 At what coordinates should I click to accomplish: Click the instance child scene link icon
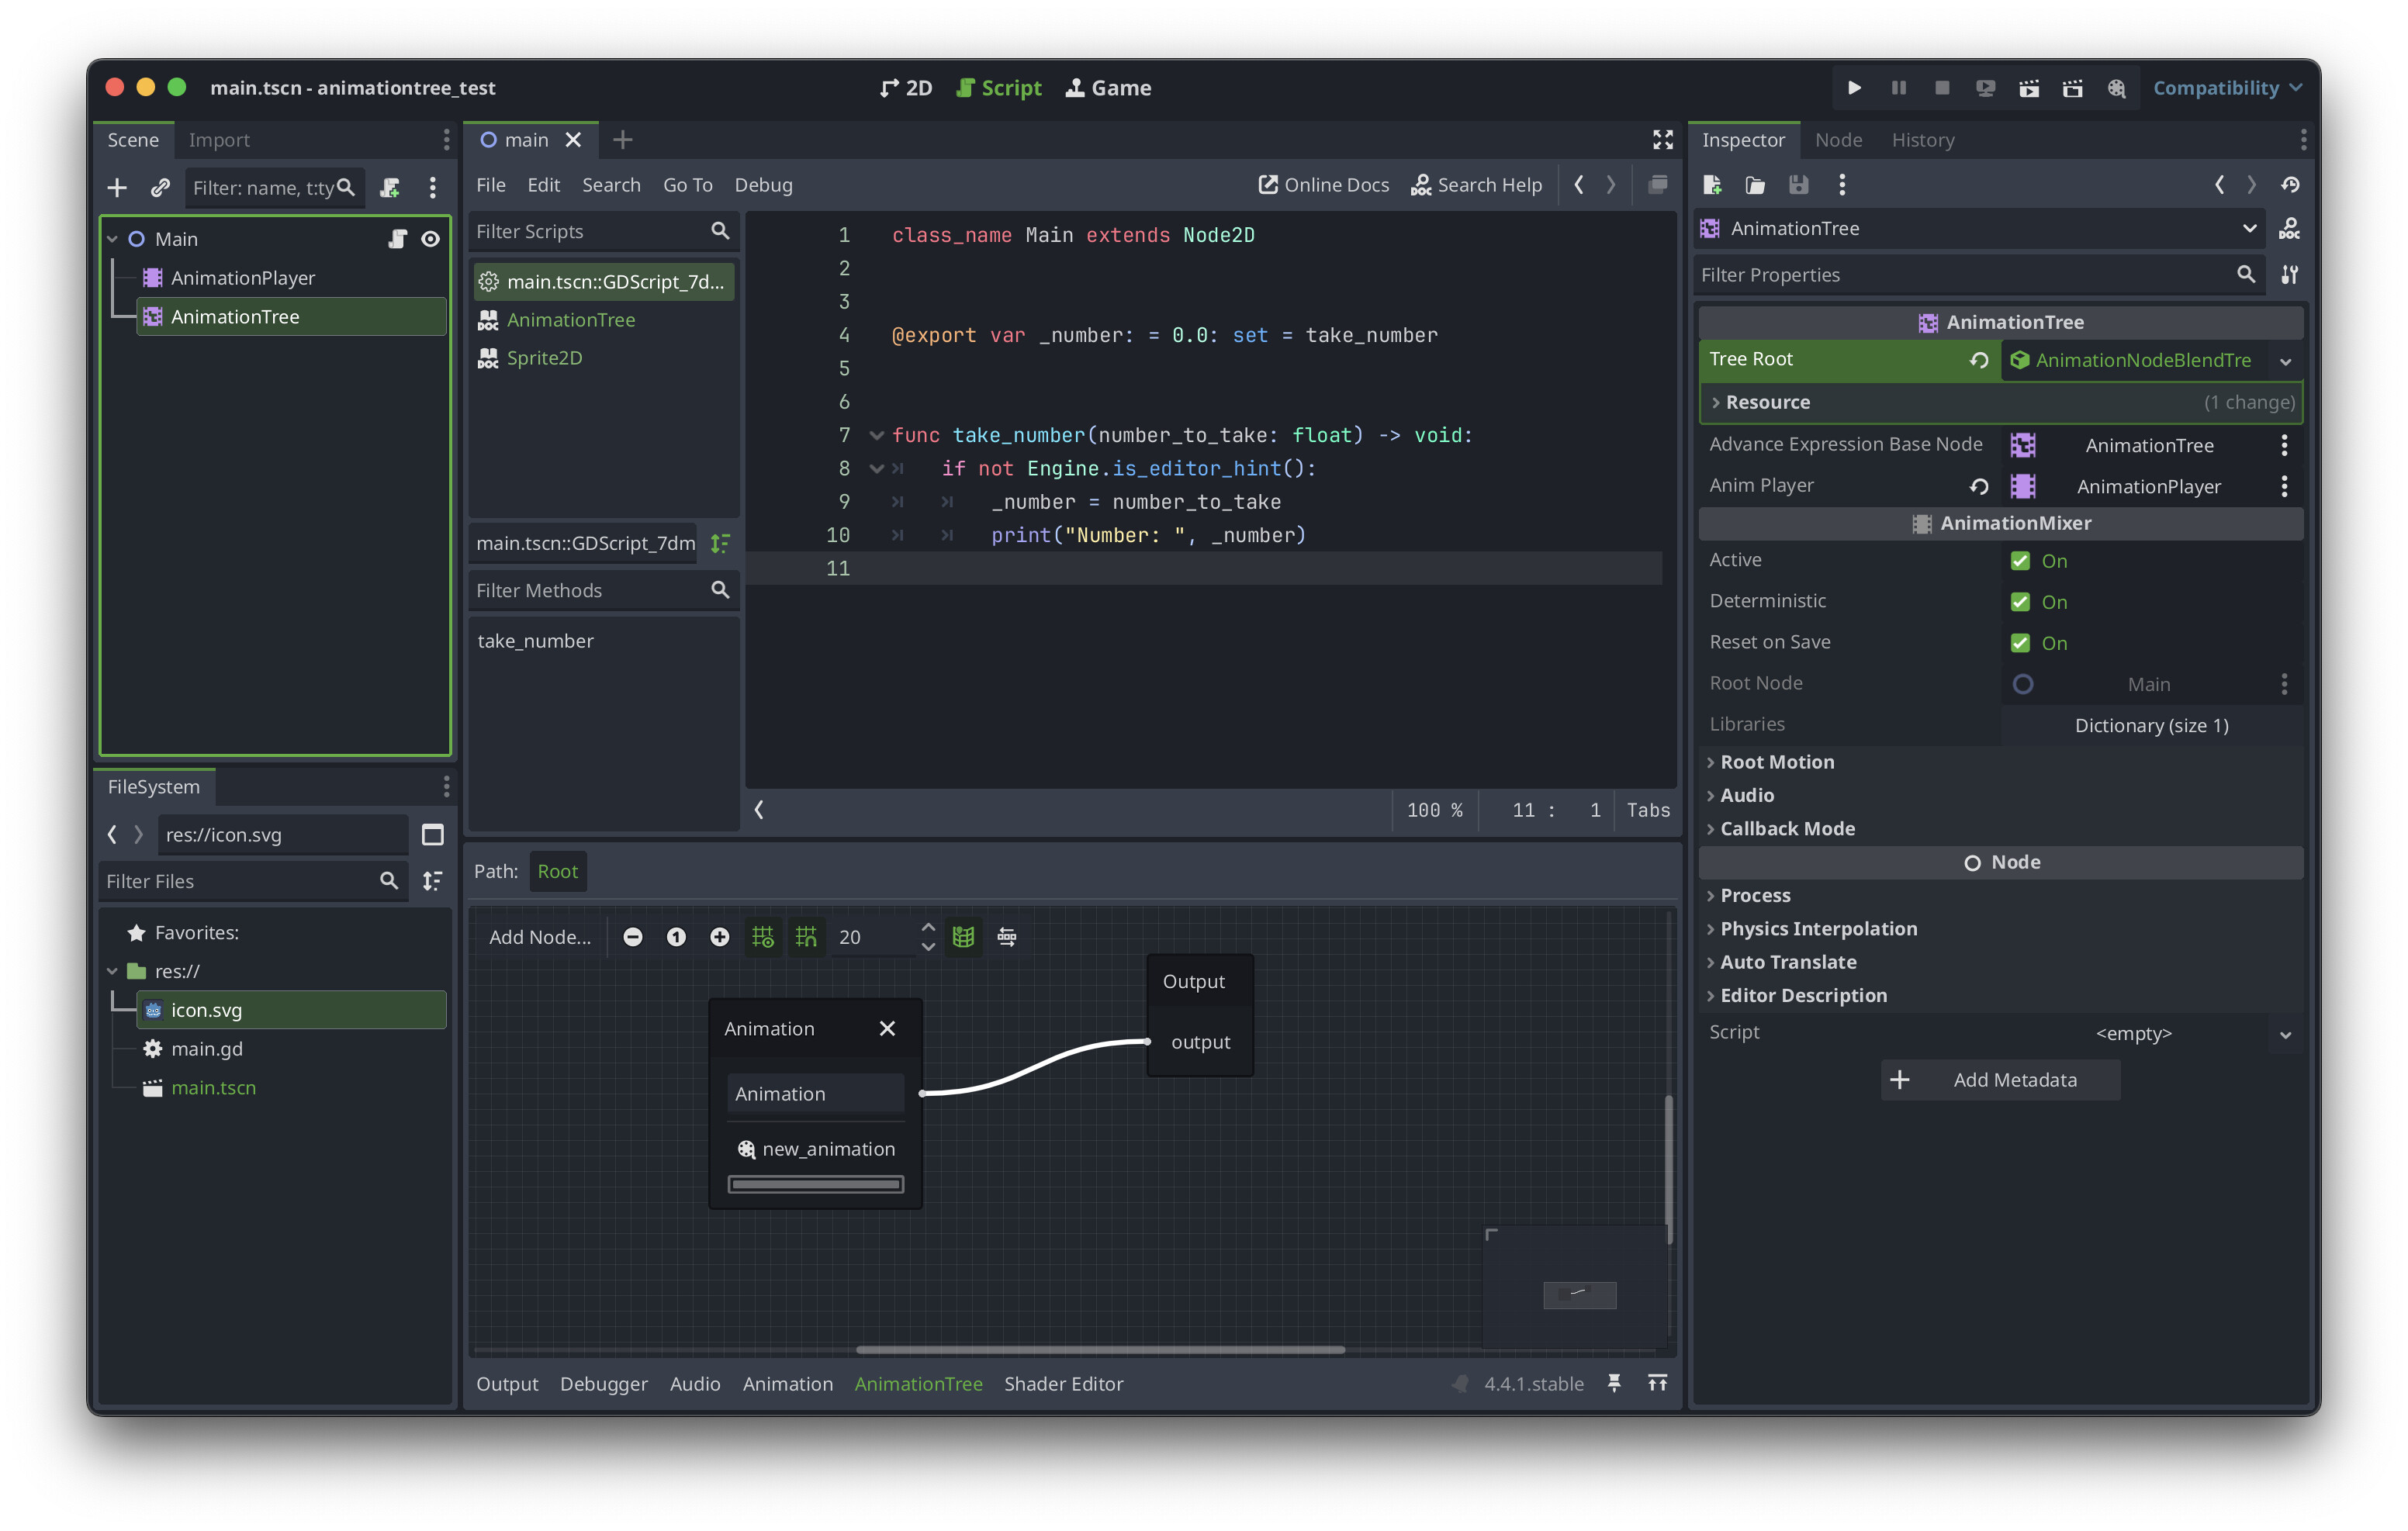click(x=160, y=187)
